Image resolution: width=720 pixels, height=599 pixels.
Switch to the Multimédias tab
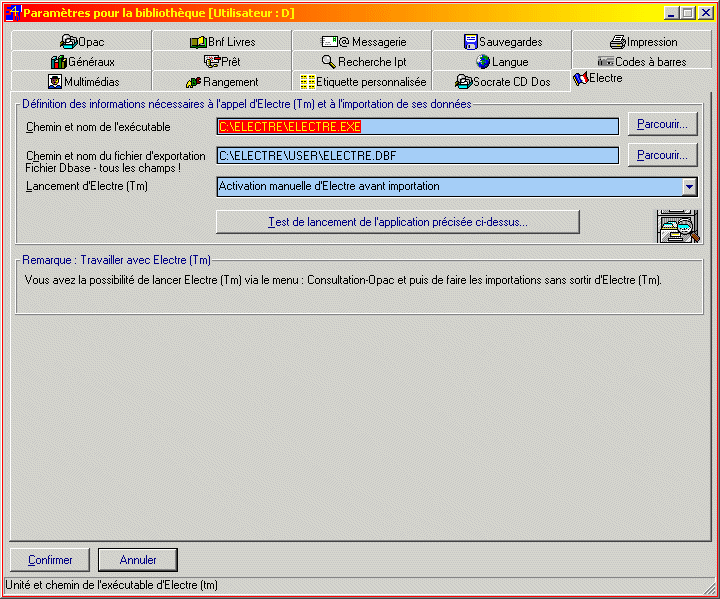tap(81, 82)
